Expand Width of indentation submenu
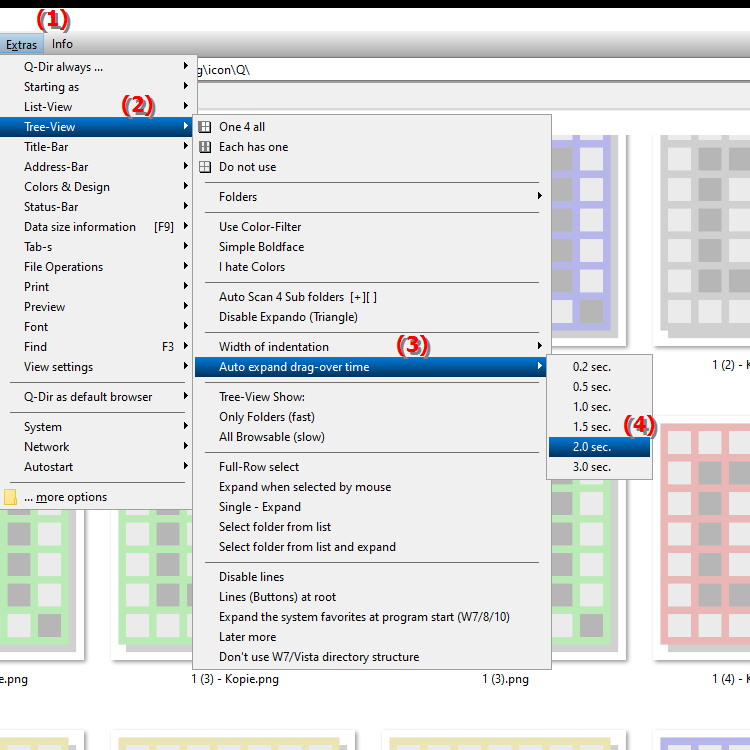750x750 pixels. pyautogui.click(x=372, y=347)
